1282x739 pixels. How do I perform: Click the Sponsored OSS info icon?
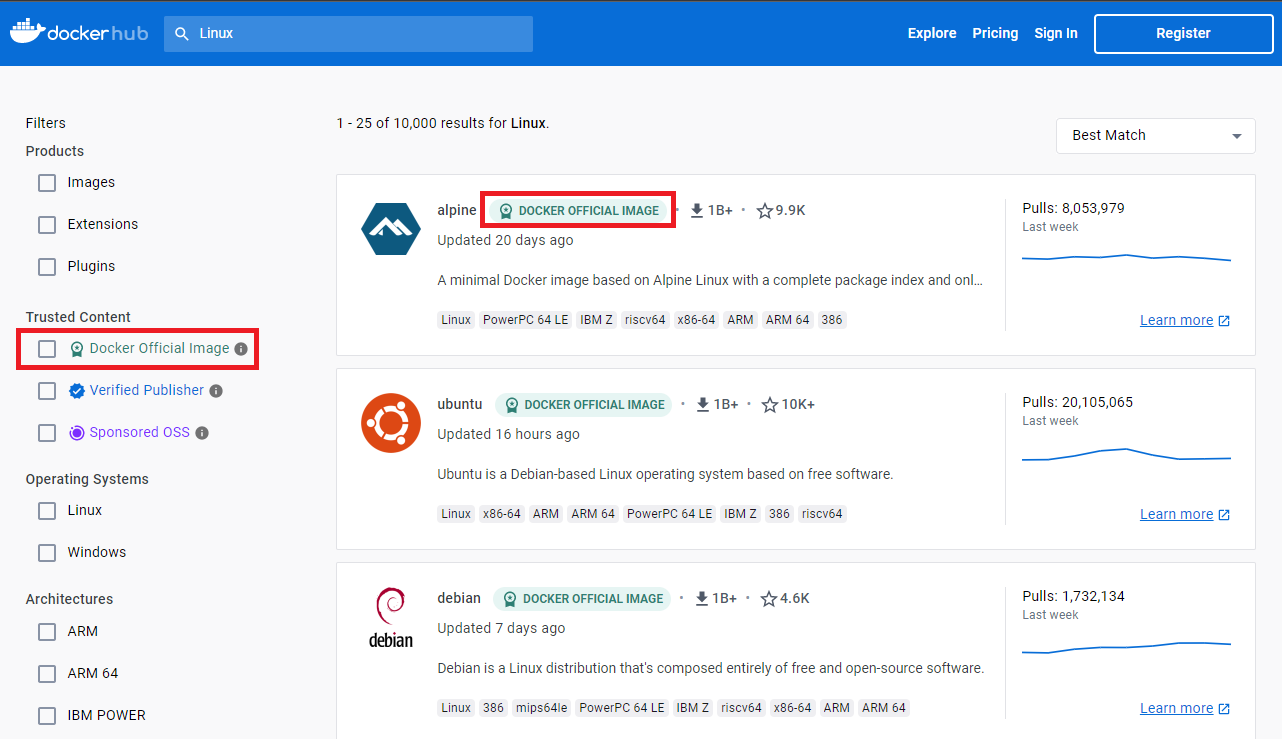[x=202, y=433]
